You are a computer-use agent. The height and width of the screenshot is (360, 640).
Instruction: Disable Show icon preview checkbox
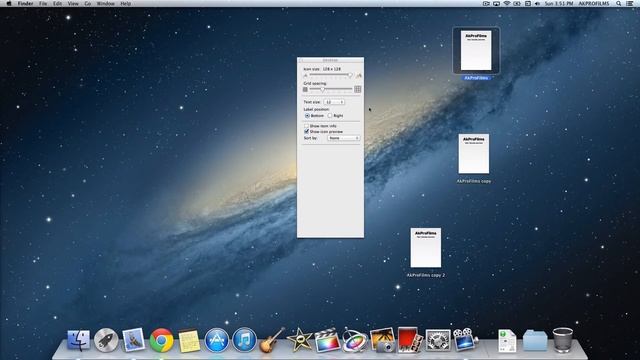click(307, 132)
